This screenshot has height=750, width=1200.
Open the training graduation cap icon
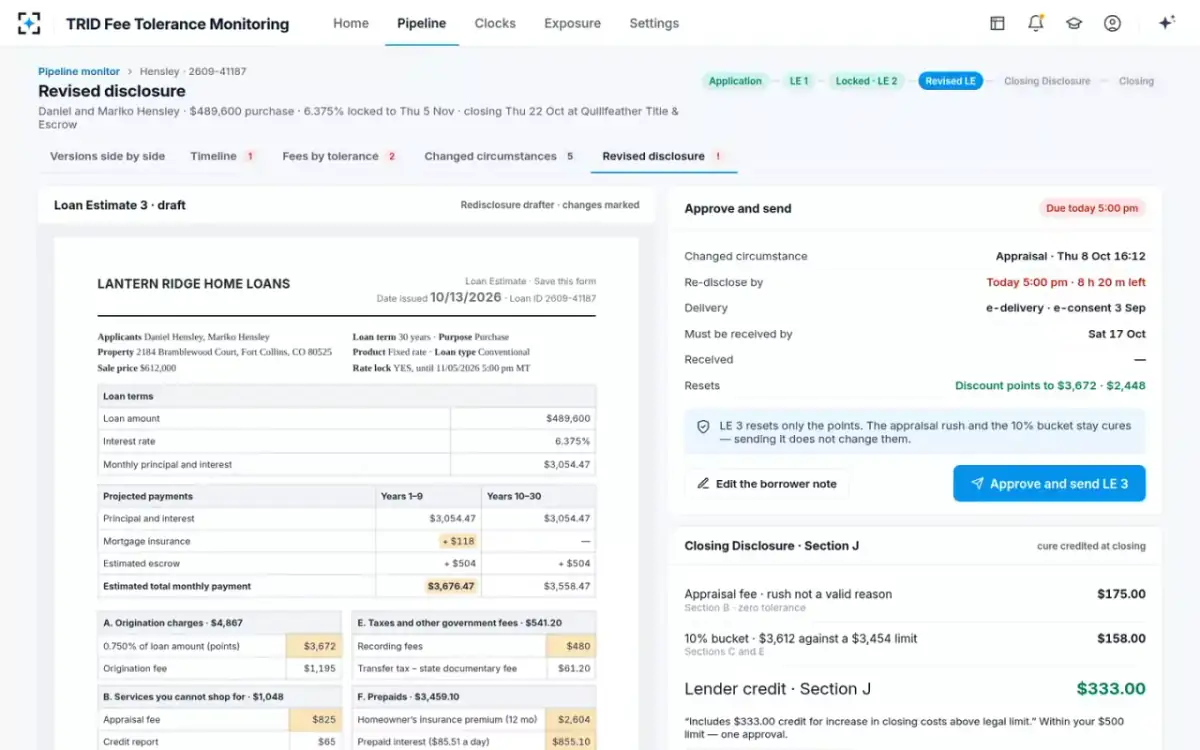pyautogui.click(x=1074, y=23)
